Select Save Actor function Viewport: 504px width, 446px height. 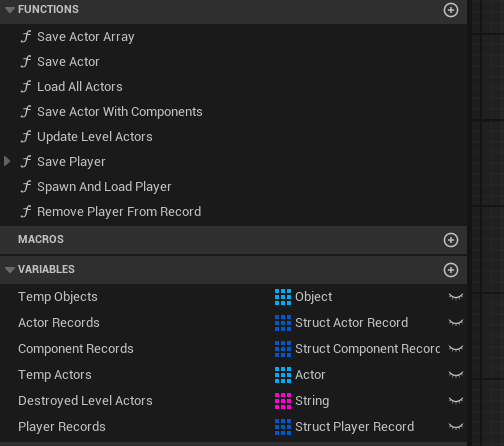click(68, 62)
